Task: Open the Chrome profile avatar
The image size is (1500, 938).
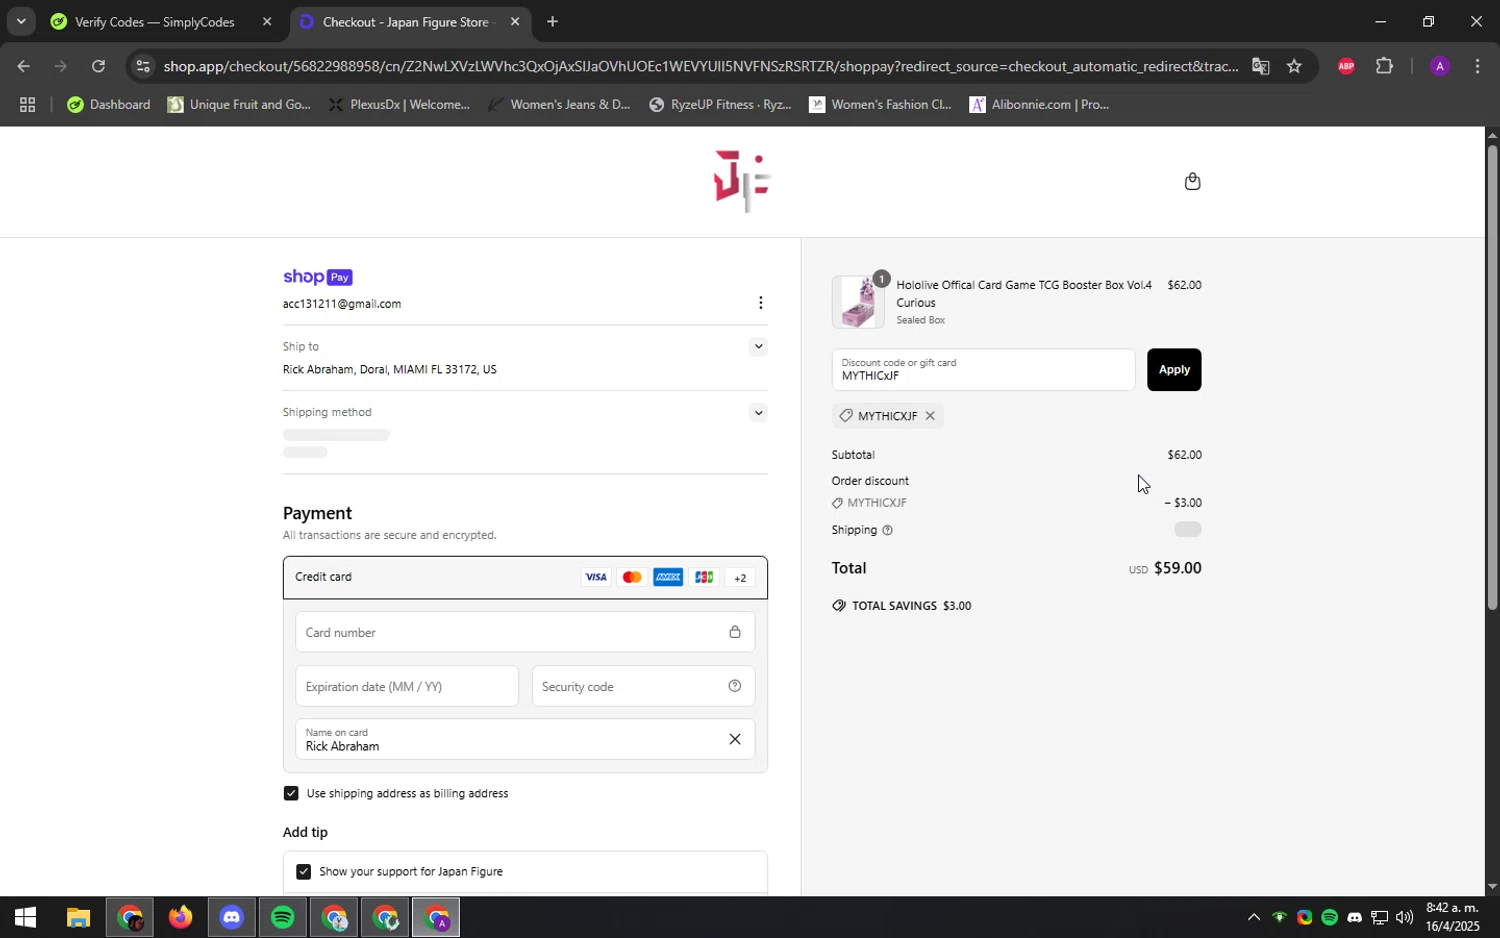Action: pos(1439,67)
